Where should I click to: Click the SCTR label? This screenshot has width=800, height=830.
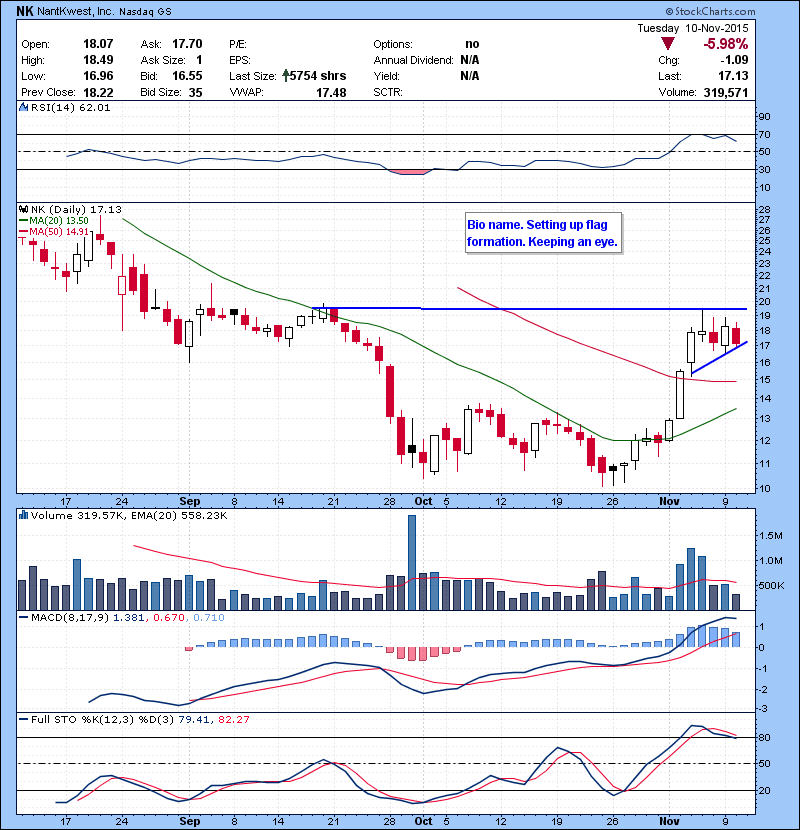click(x=388, y=92)
